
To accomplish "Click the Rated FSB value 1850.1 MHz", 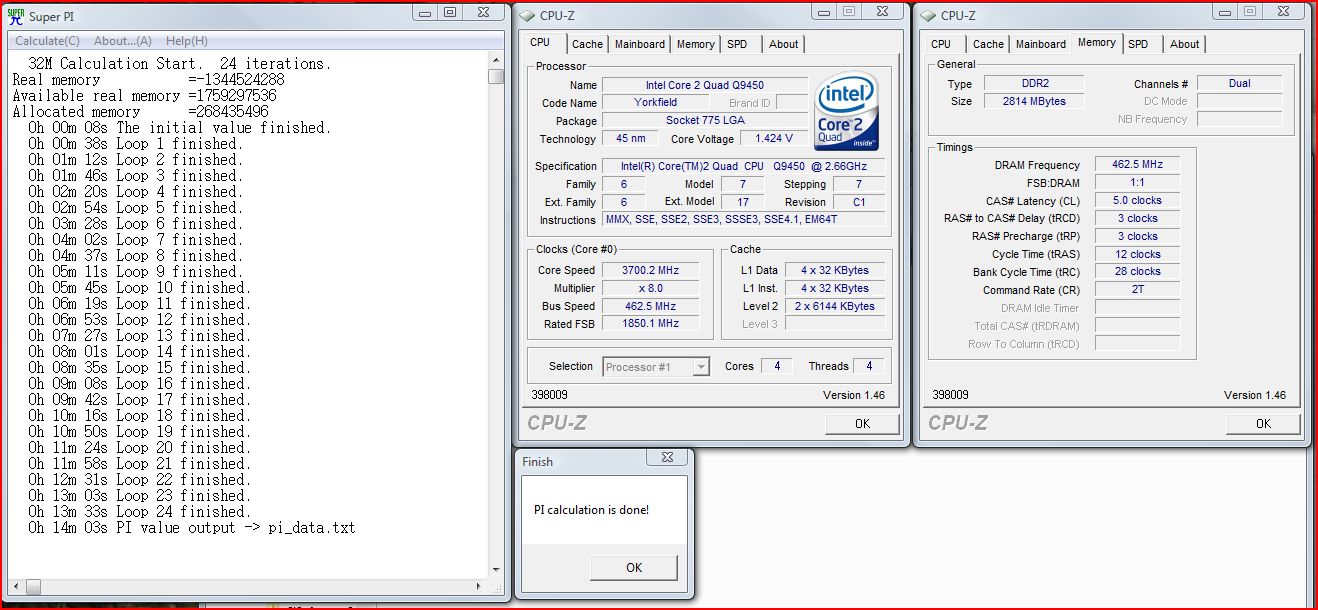I will click(652, 324).
